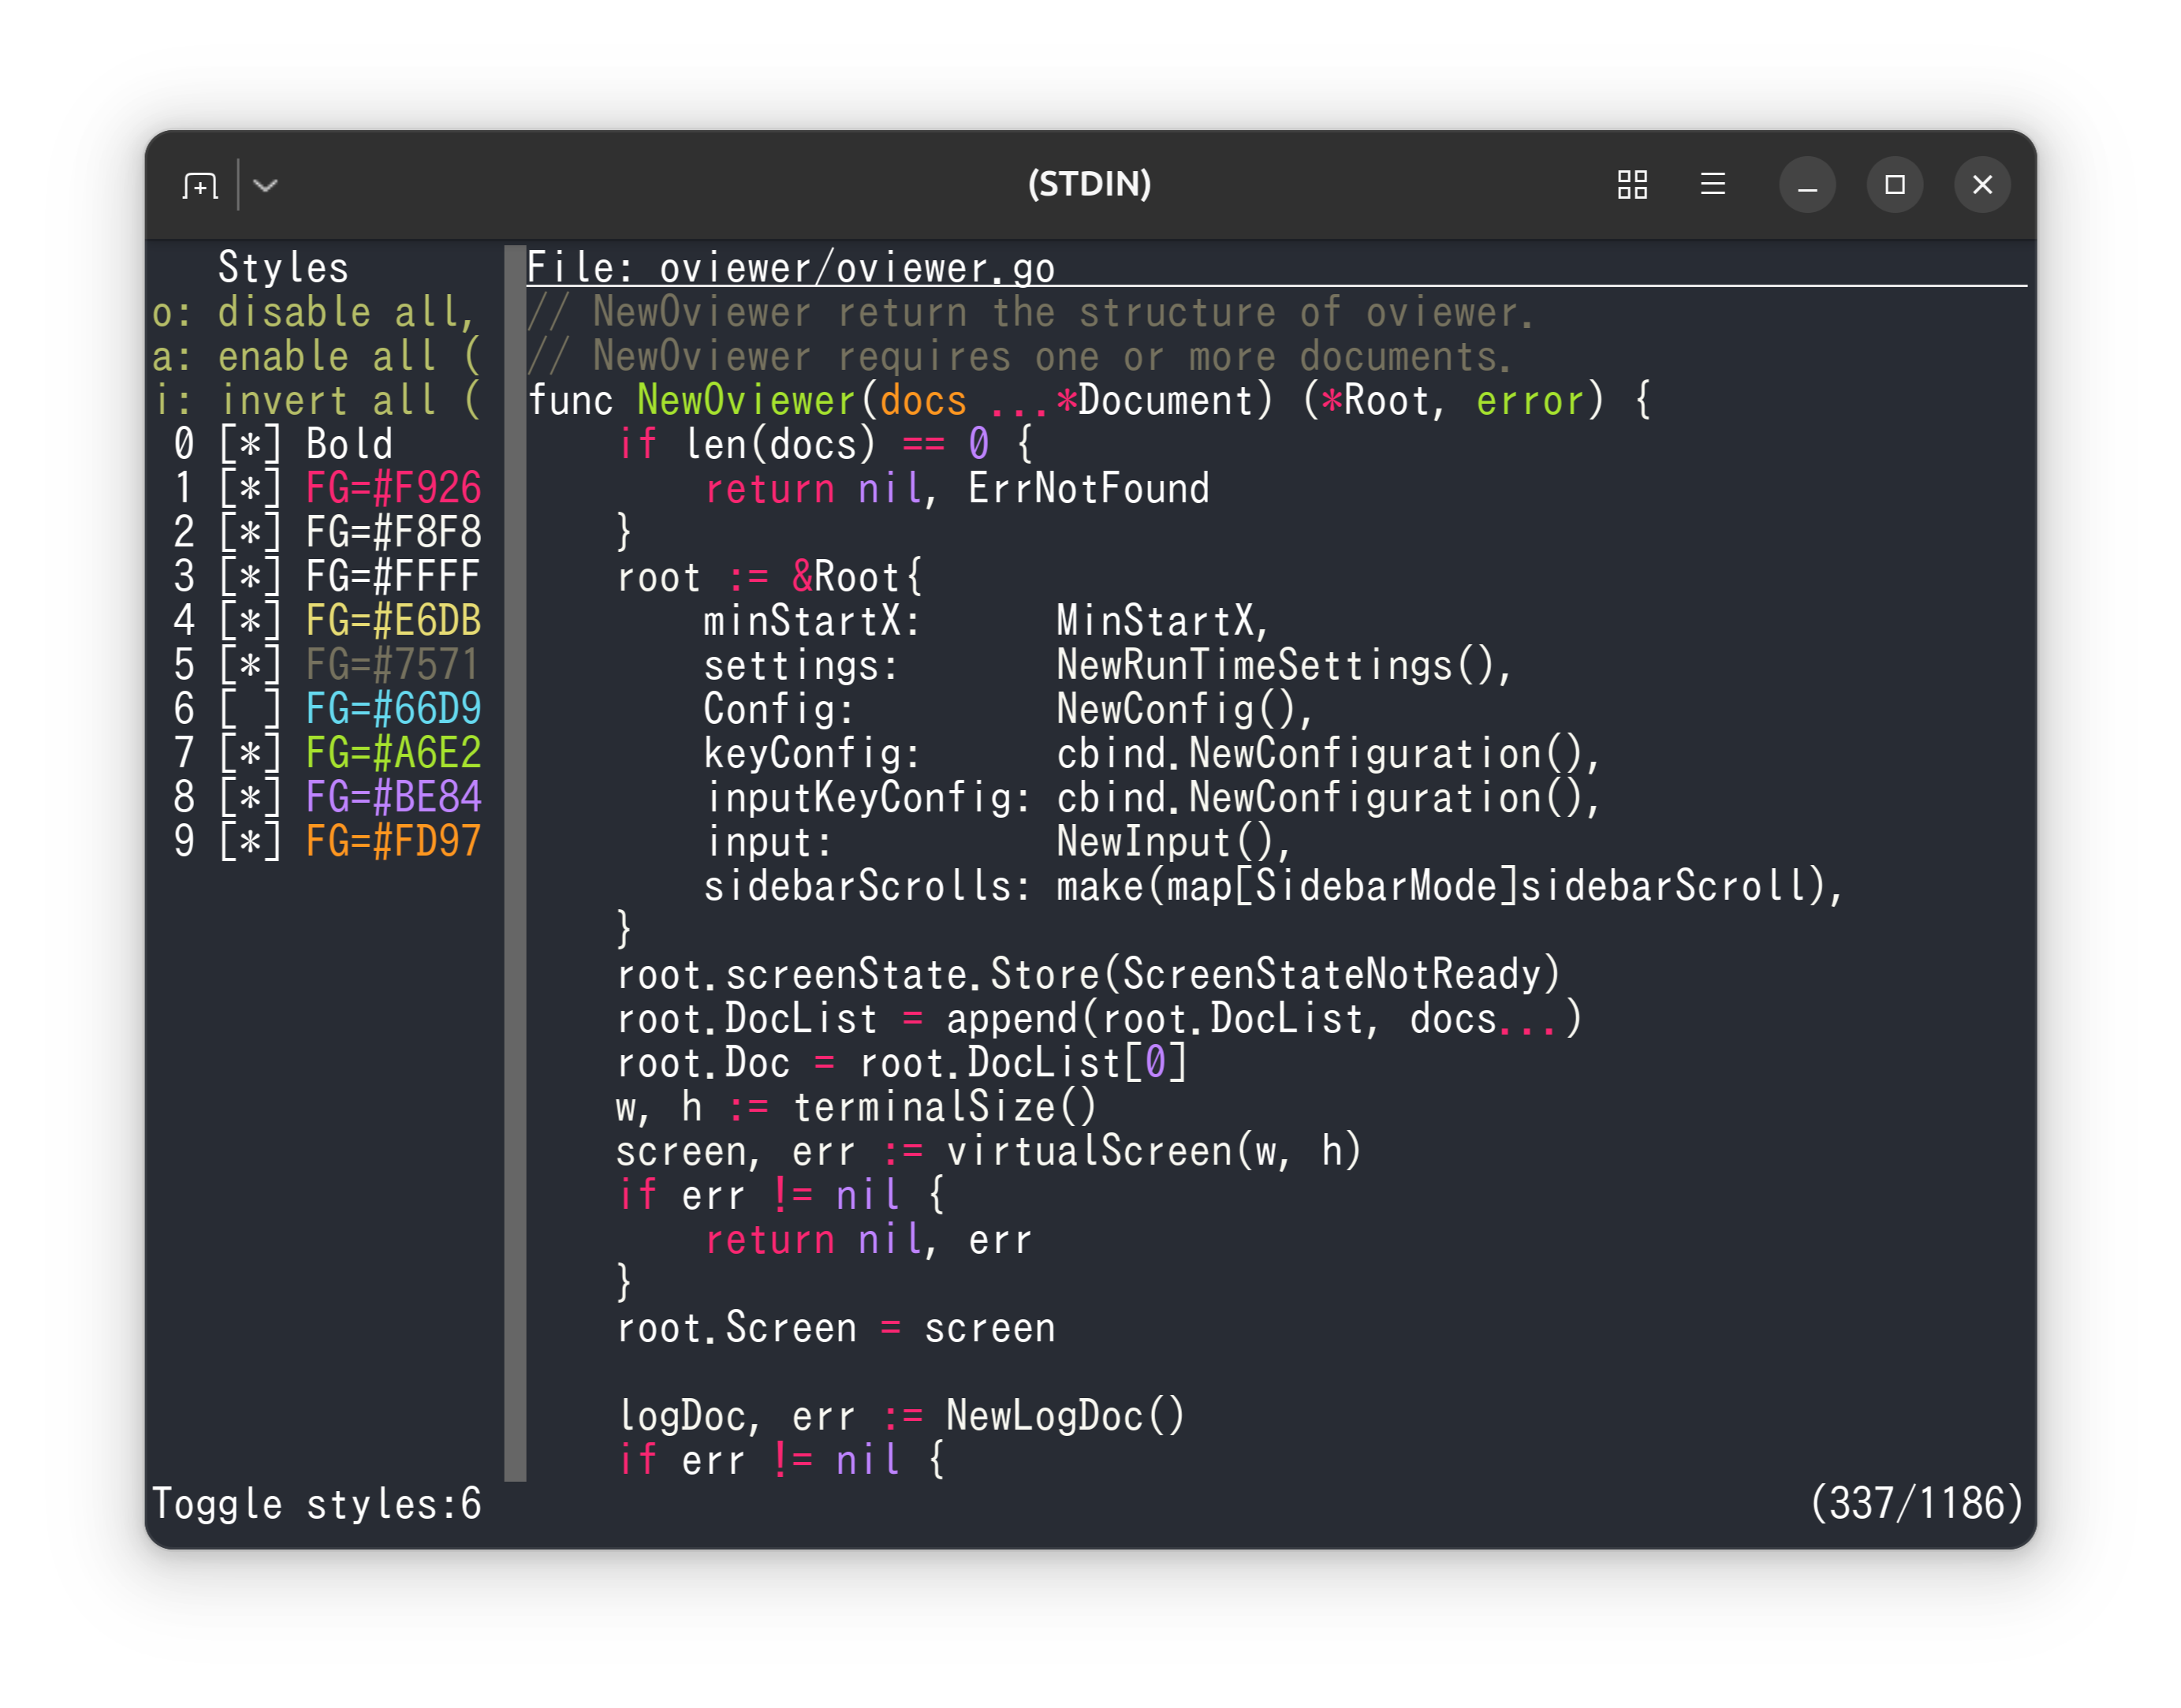This screenshot has width=2181, height=1708.
Task: Click the 'return nil, err' line
Action: coord(868,1239)
